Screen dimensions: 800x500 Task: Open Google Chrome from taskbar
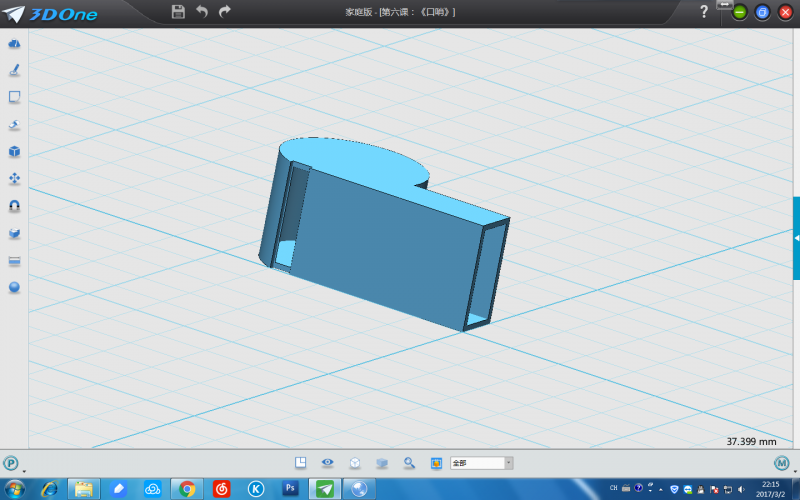pos(187,489)
